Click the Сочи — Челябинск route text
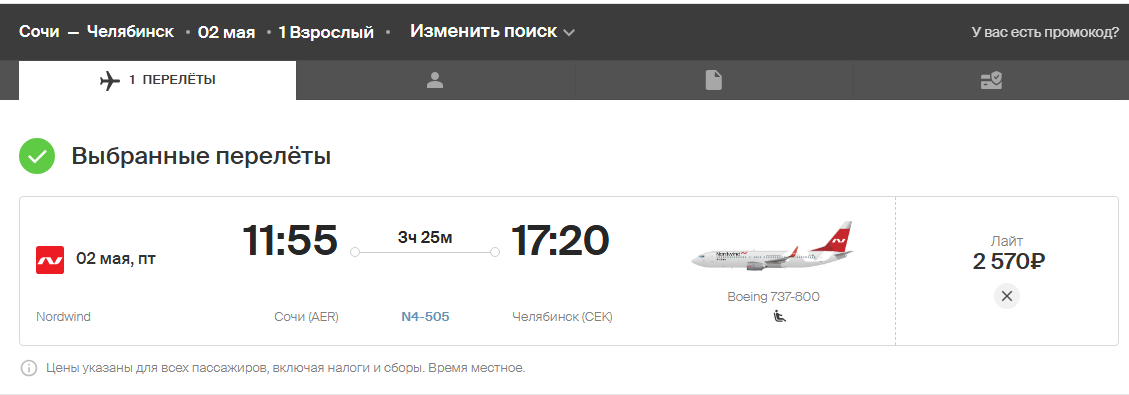1129x395 pixels. pos(96,32)
